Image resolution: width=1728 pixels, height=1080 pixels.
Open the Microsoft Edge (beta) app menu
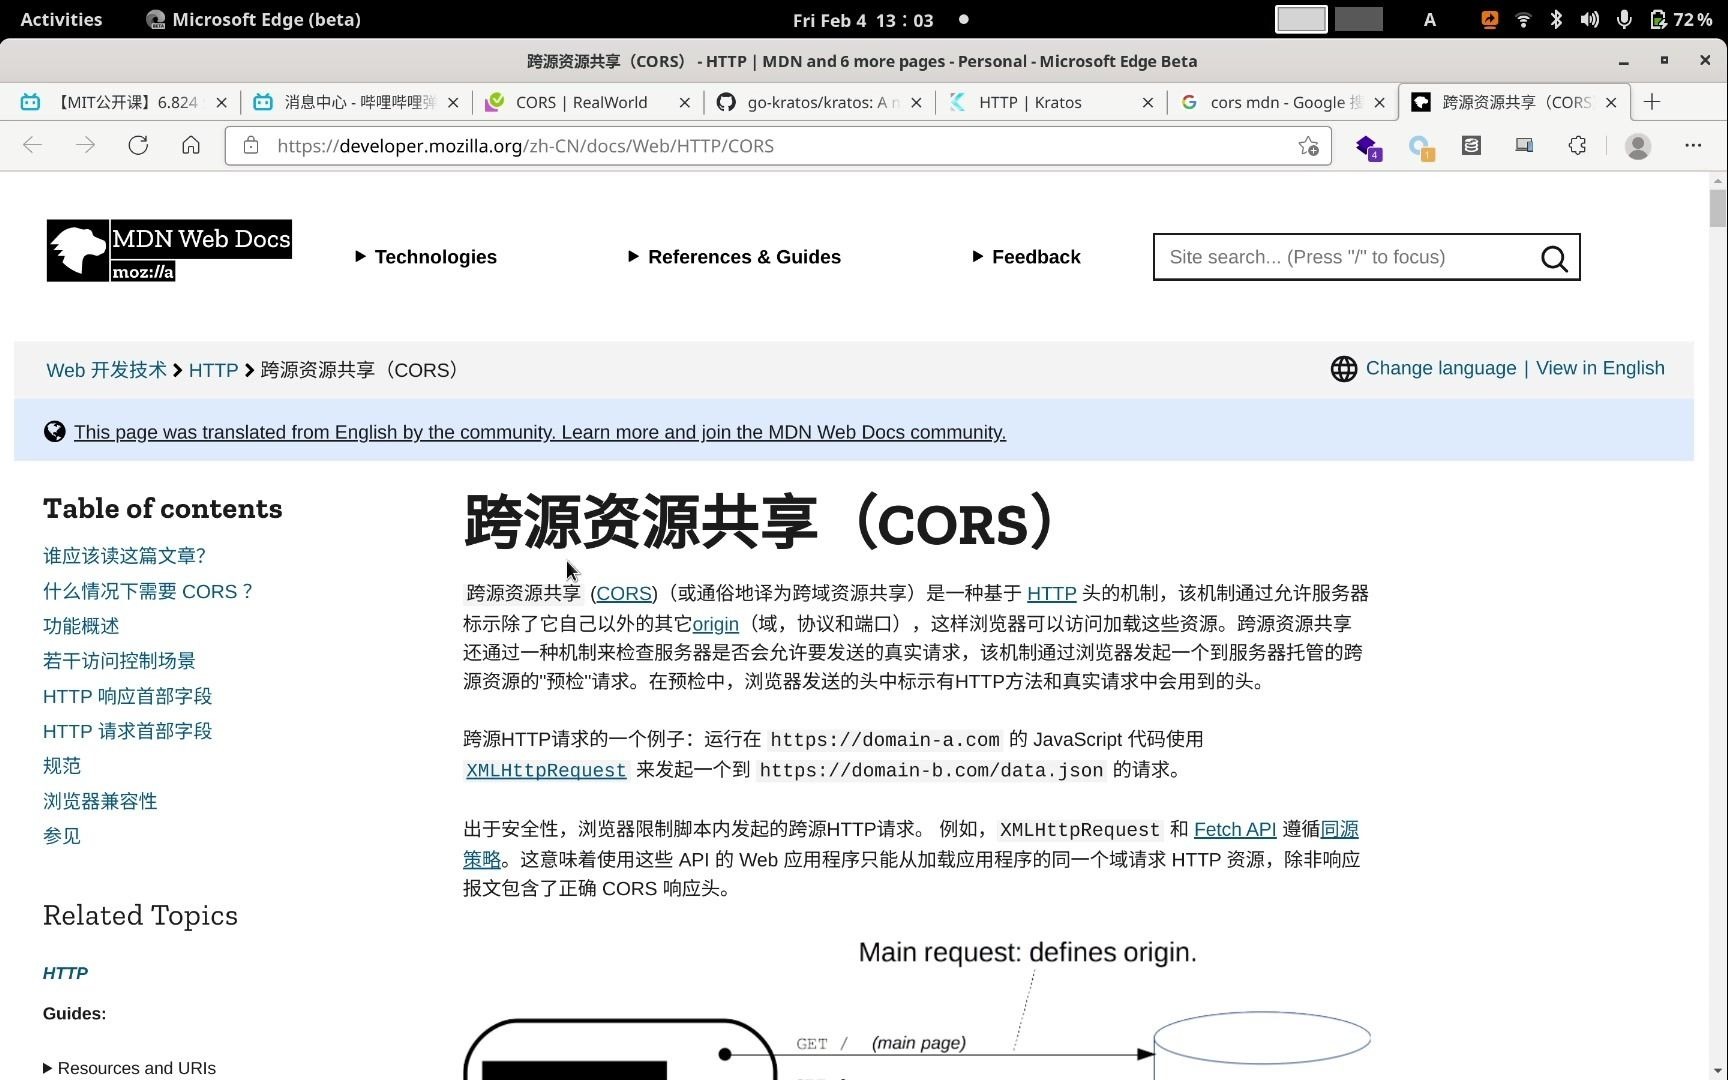coord(253,19)
